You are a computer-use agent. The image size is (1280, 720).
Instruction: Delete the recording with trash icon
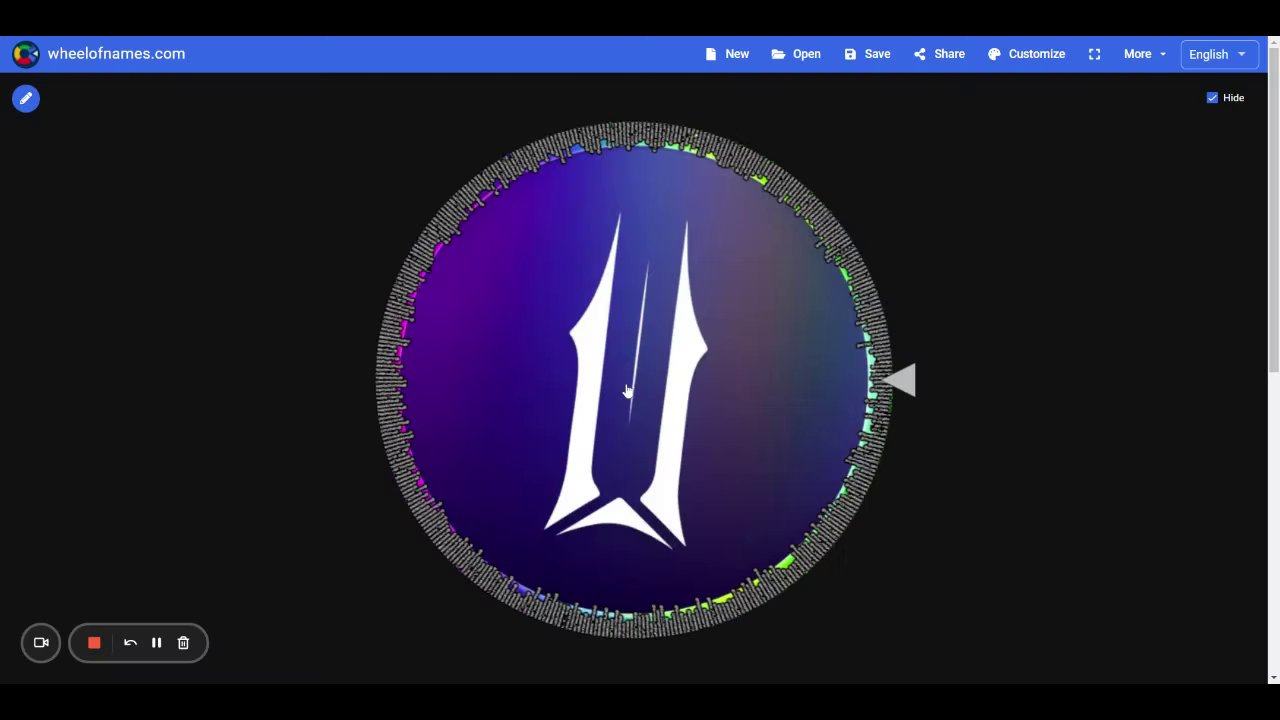(x=183, y=643)
